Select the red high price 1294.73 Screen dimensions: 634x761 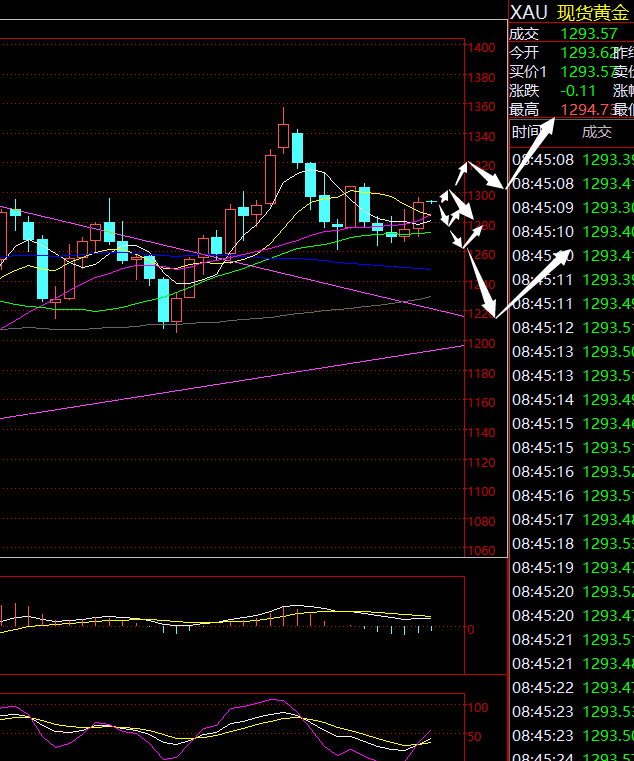(x=588, y=110)
